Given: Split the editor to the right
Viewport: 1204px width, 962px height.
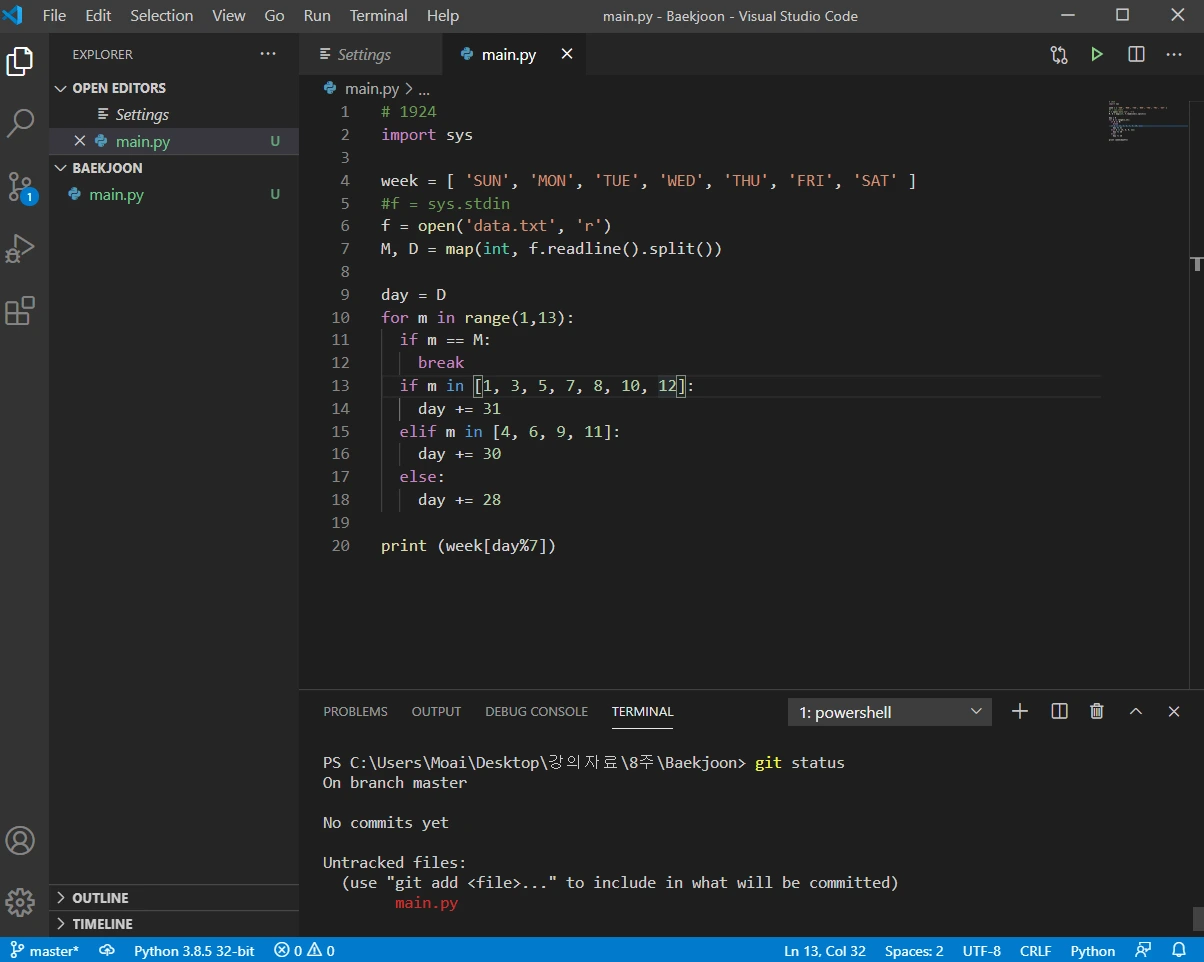Looking at the screenshot, I should pyautogui.click(x=1136, y=55).
